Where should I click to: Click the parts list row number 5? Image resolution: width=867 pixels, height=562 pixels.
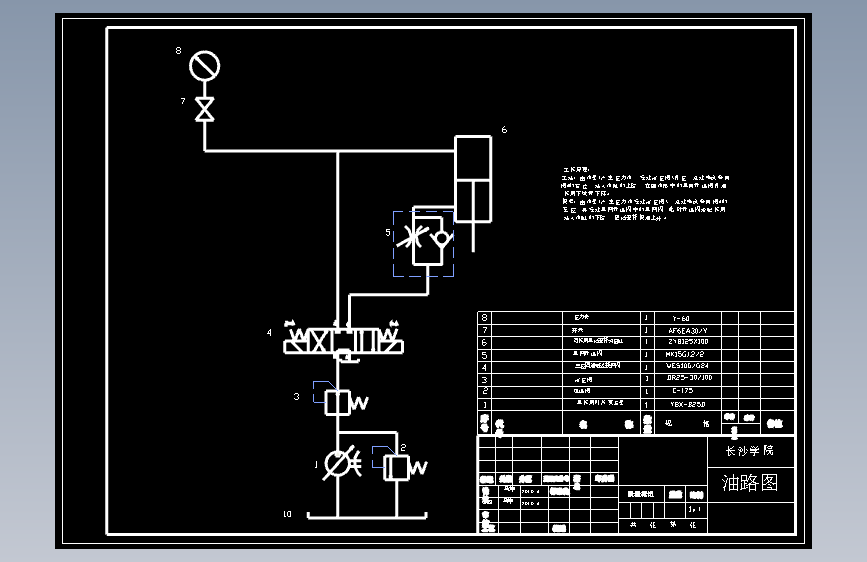484,355
